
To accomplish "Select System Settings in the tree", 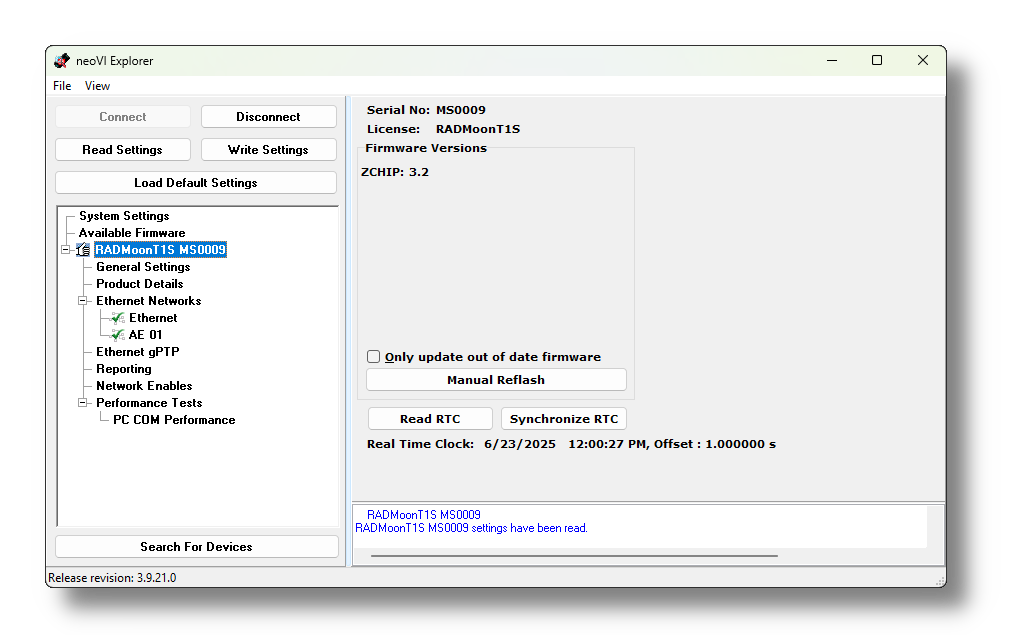I will click(x=124, y=216).
